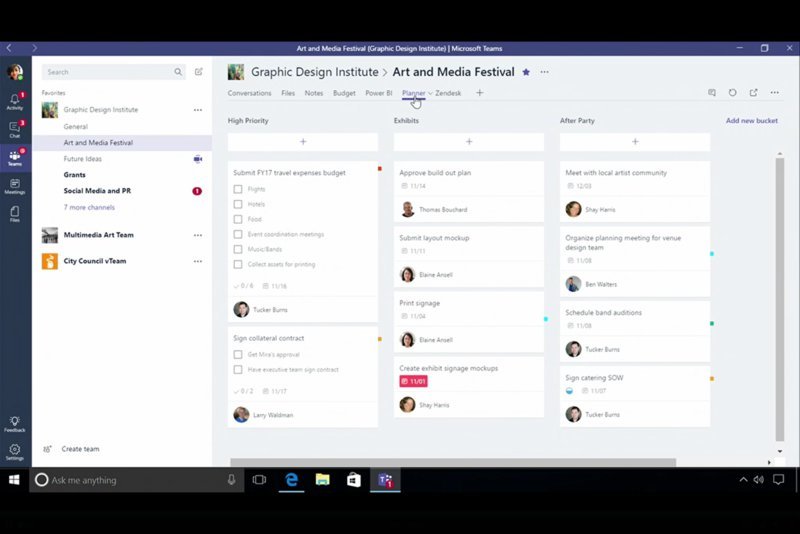
Task: Click the horizontal scrollbar under the board
Action: coord(452,462)
